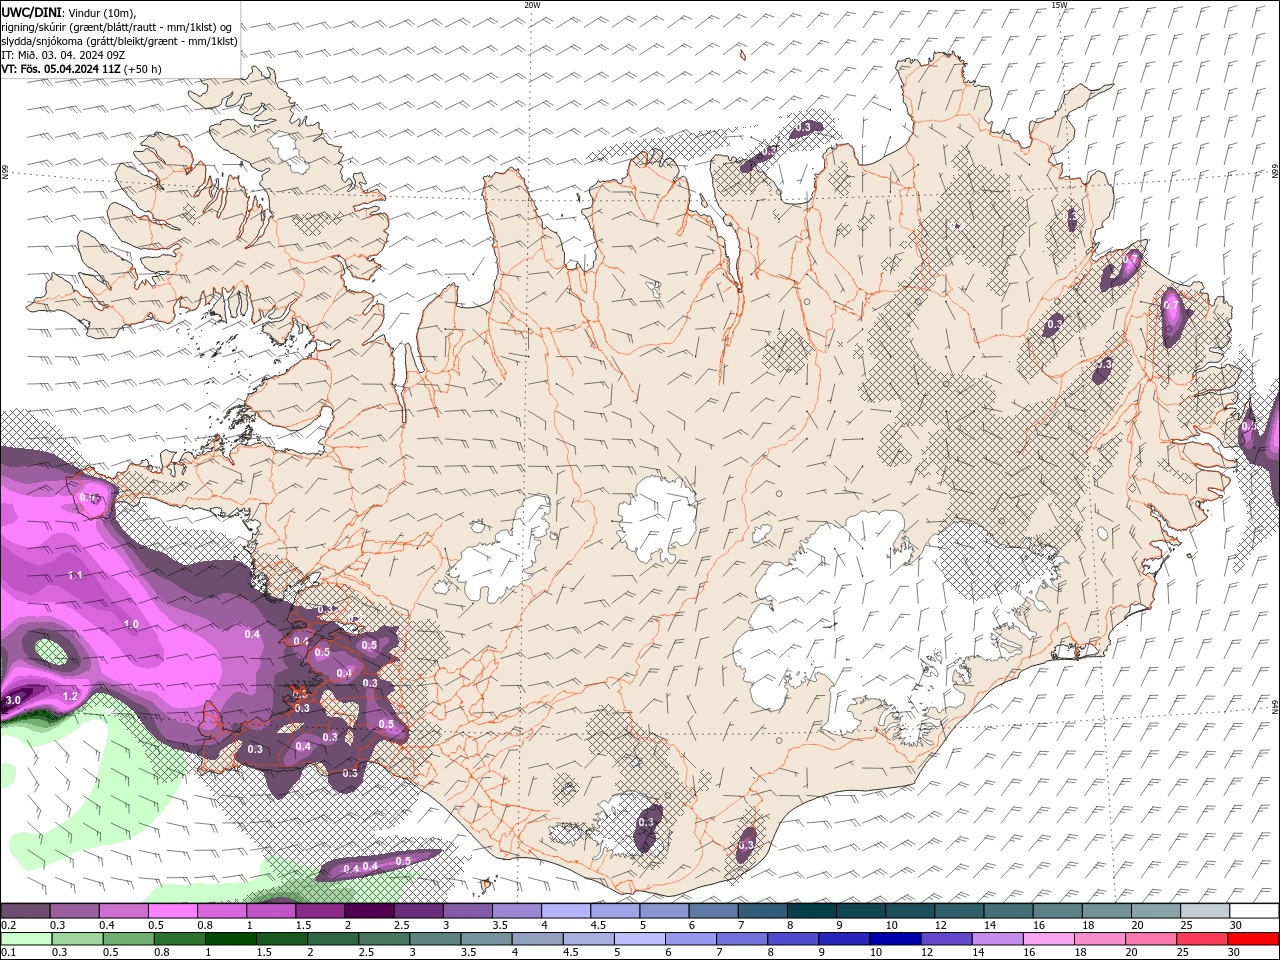
Task: Pick light pink lower swatch starting at 16
Action: pos(1049,939)
